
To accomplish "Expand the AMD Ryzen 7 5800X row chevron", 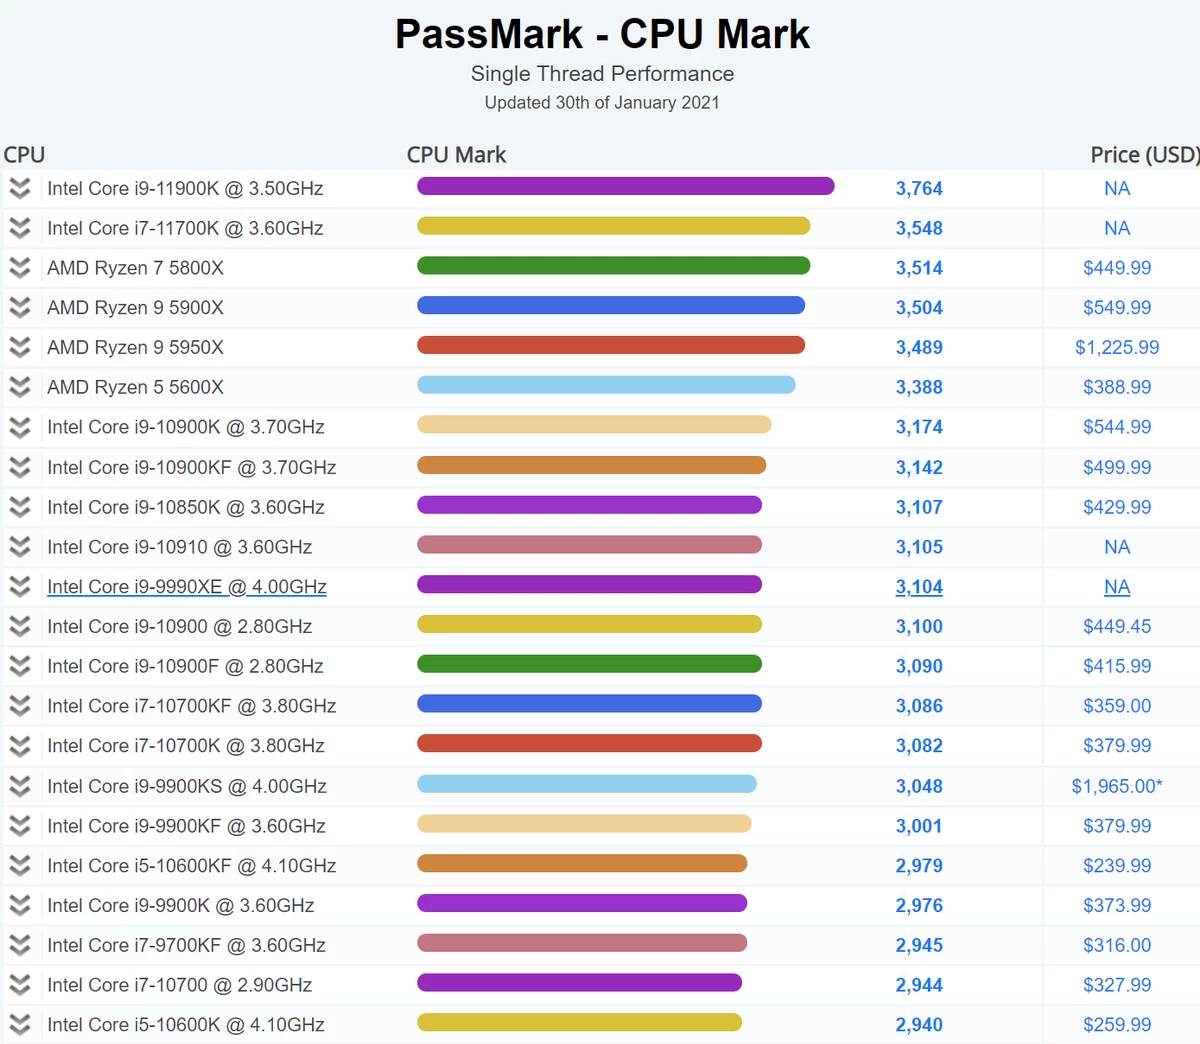I will point(20,268).
